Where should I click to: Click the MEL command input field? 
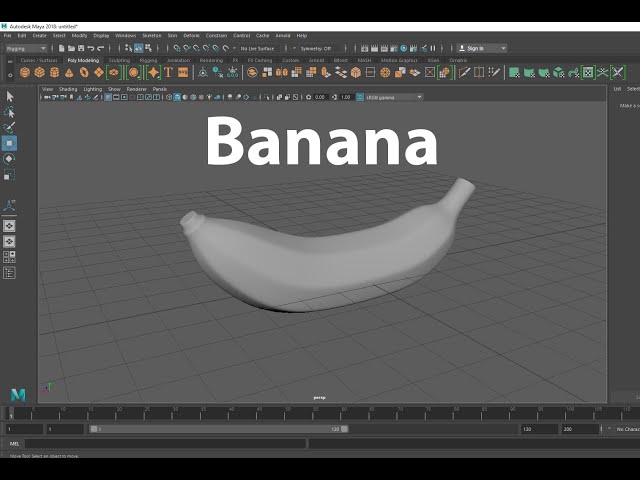[x=165, y=444]
